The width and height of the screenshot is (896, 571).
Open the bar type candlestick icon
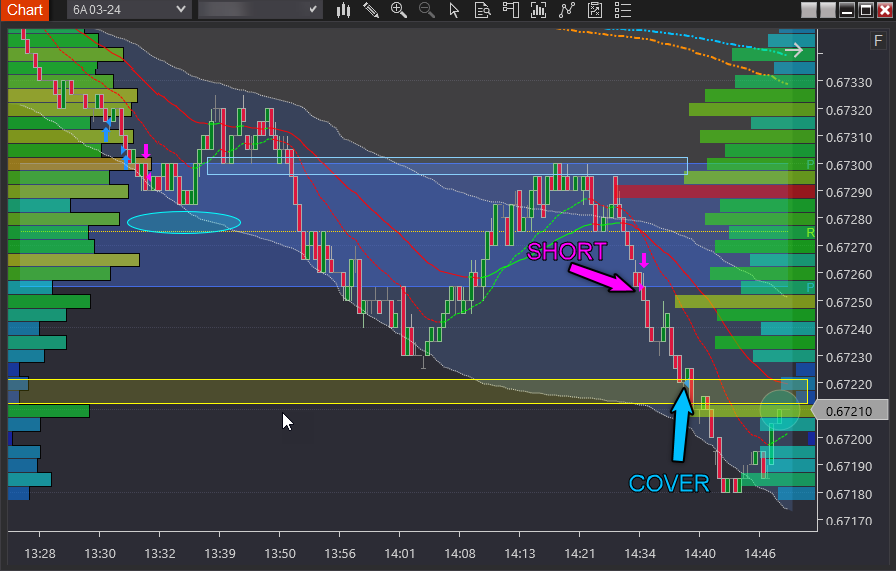(x=343, y=10)
